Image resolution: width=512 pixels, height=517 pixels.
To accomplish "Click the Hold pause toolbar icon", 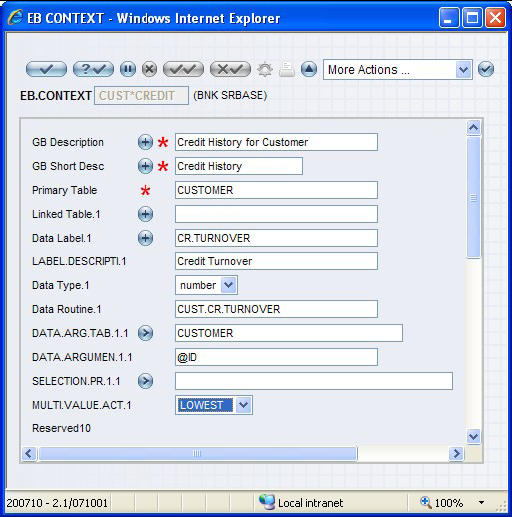I will [128, 69].
